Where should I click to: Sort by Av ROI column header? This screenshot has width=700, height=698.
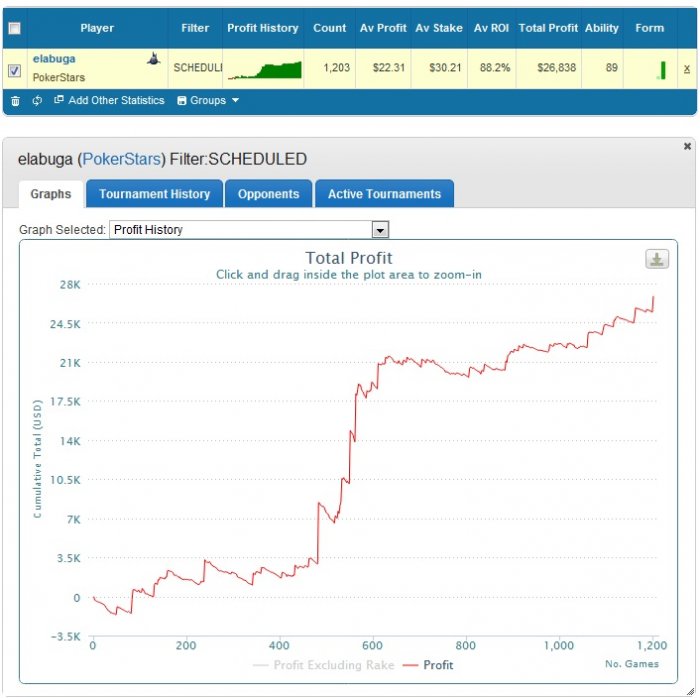coord(491,28)
